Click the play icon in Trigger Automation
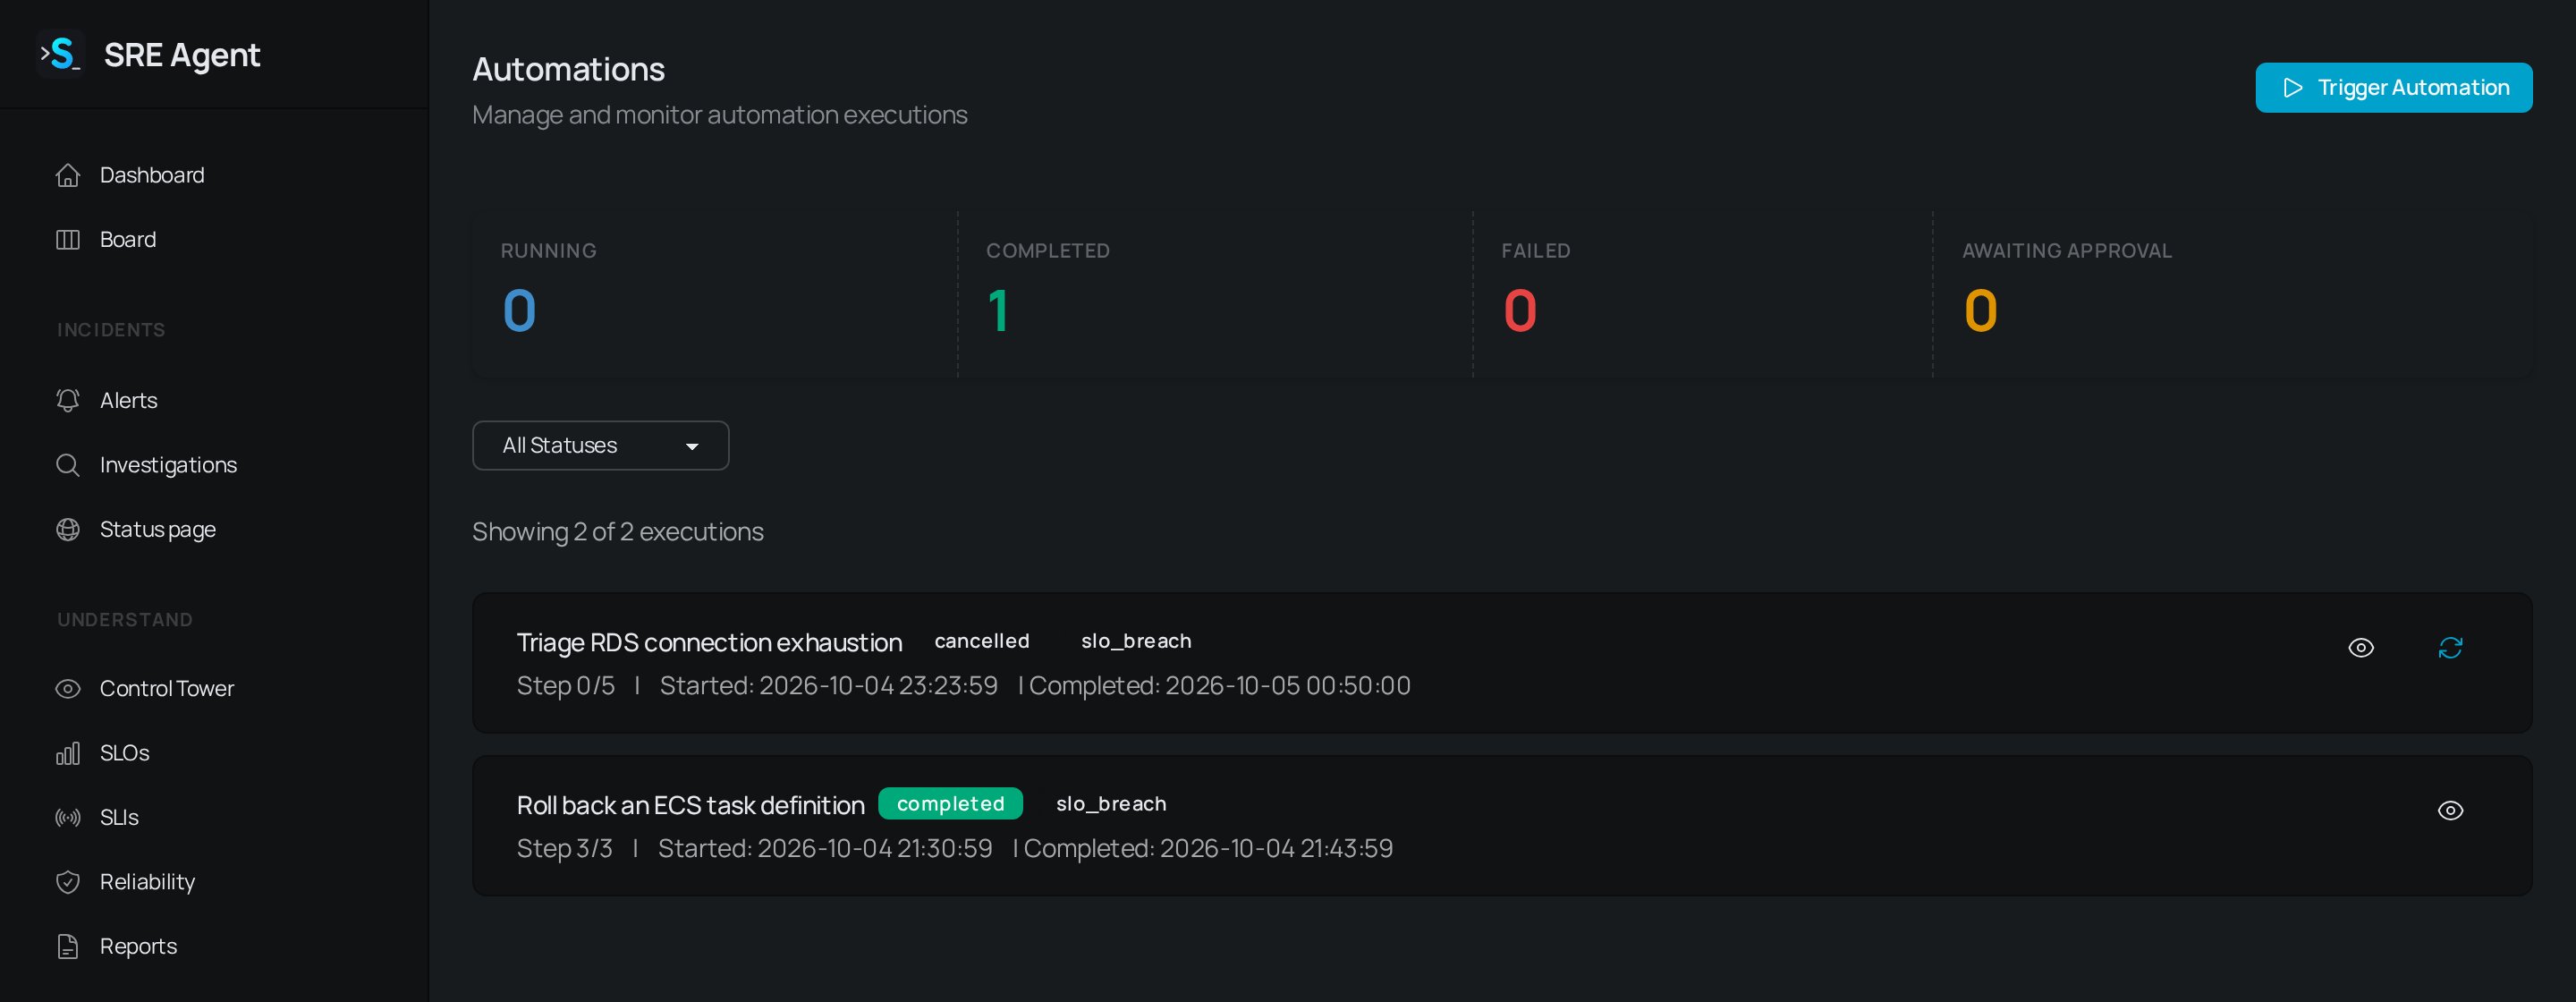Viewport: 2576px width, 1002px height. point(2293,88)
